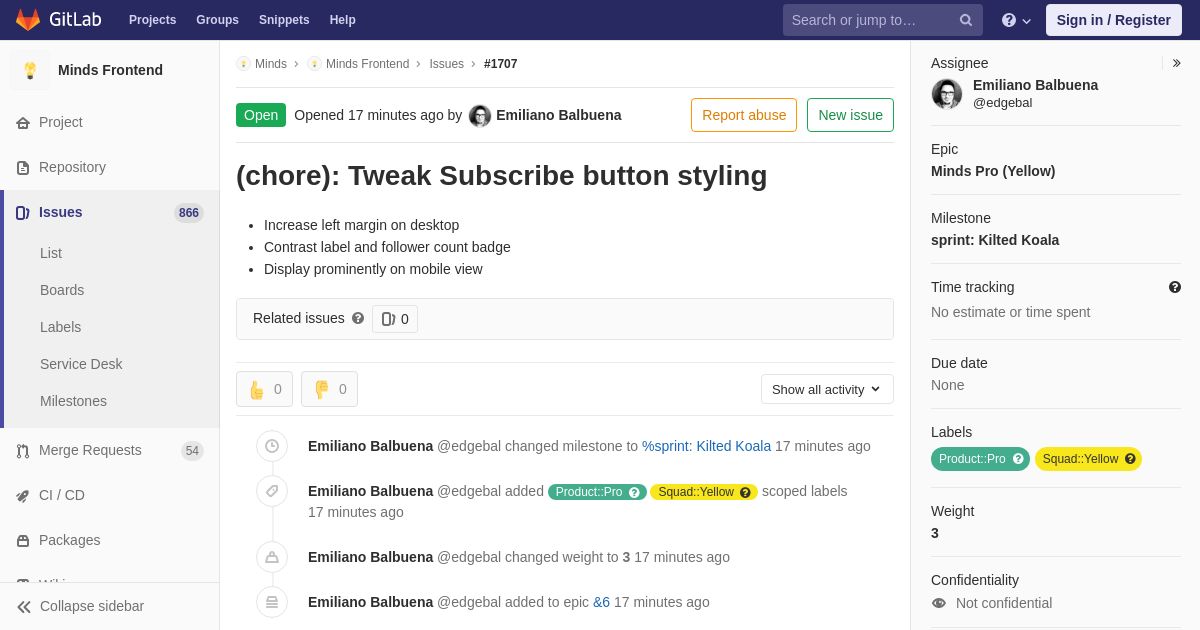Click the author name Emiliano Balbuena in the header
Viewport: 1200px width, 630px height.
(558, 115)
